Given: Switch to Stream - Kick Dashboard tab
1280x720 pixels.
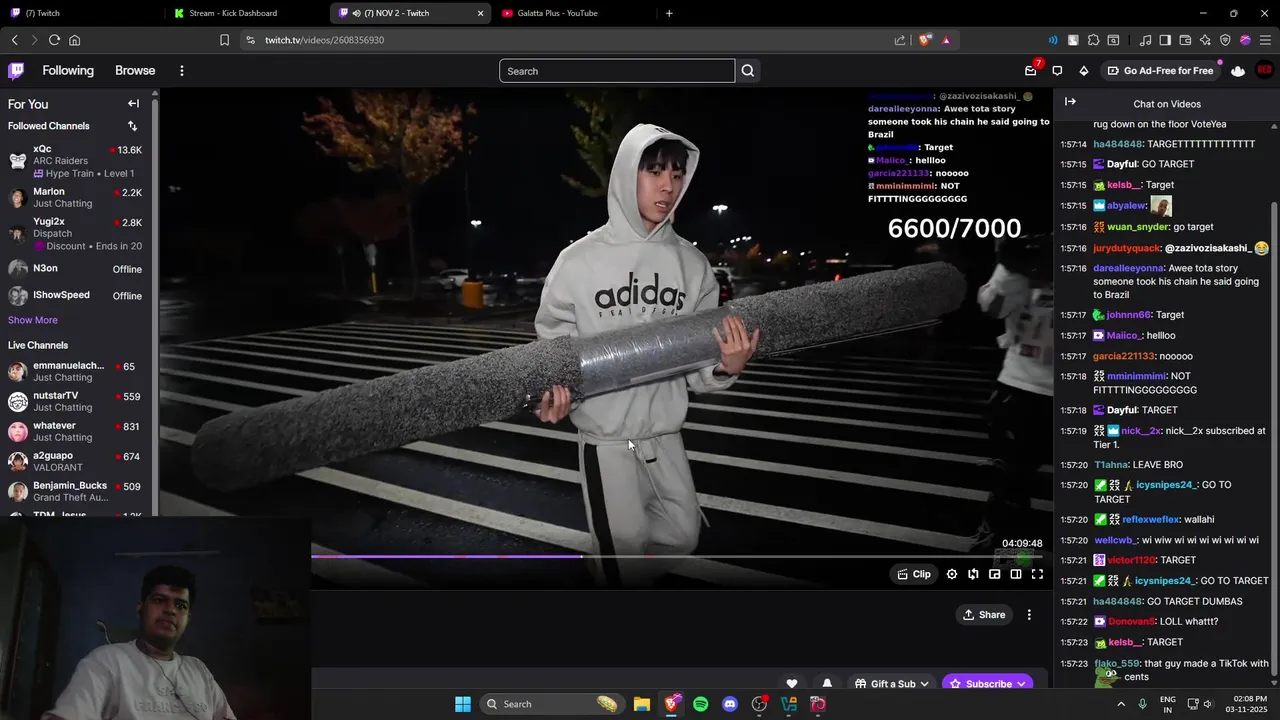Looking at the screenshot, I should point(245,13).
